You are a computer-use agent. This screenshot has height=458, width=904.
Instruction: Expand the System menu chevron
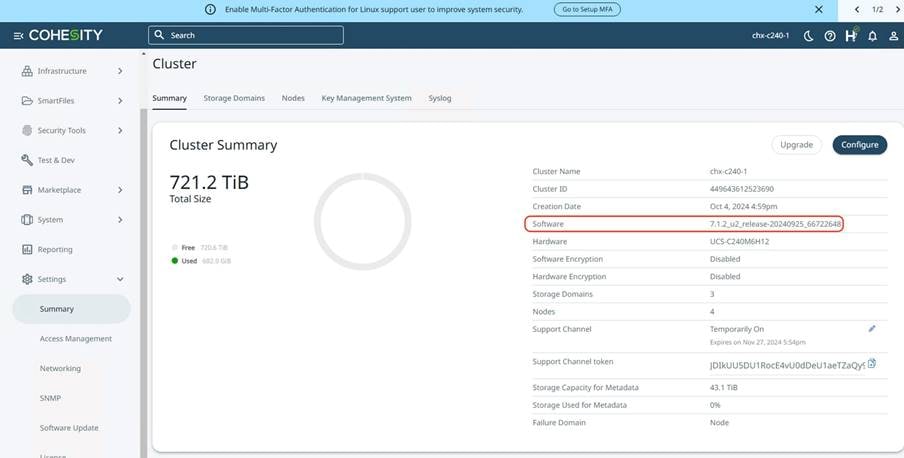120,220
